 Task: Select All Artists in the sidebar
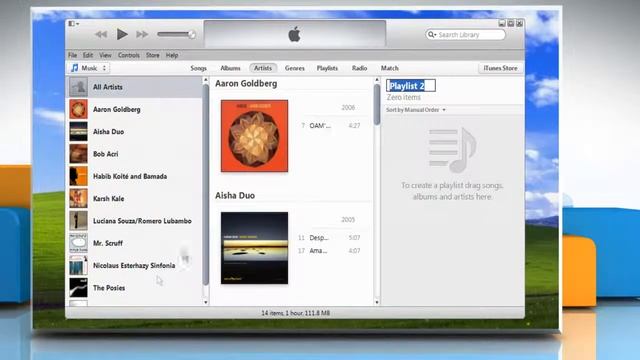134,87
